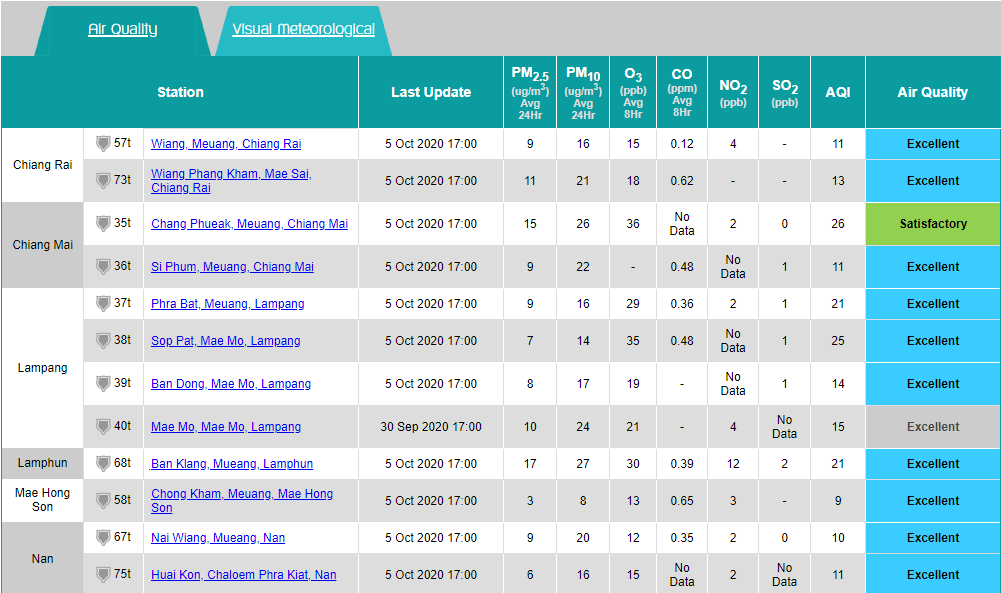1001x593 pixels.
Task: Click CO value 0.65 for Chong Kham
Action: coord(682,500)
